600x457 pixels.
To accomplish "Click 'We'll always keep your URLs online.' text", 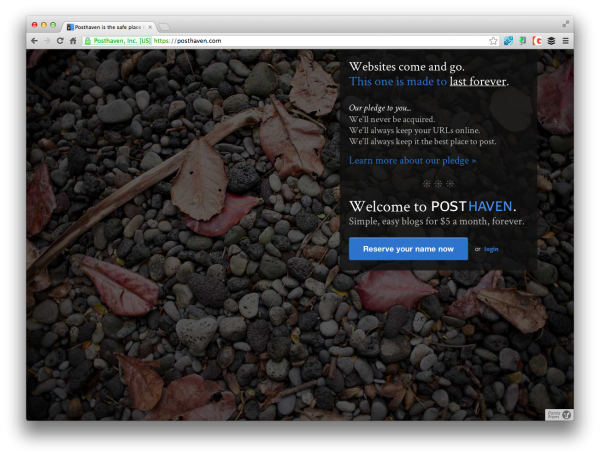I will 414,130.
